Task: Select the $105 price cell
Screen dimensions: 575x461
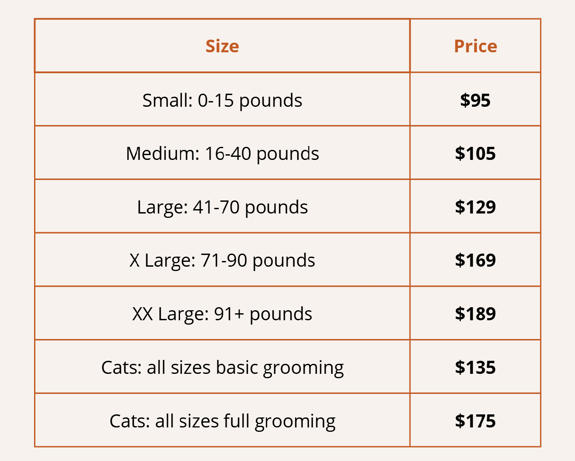Action: (476, 153)
